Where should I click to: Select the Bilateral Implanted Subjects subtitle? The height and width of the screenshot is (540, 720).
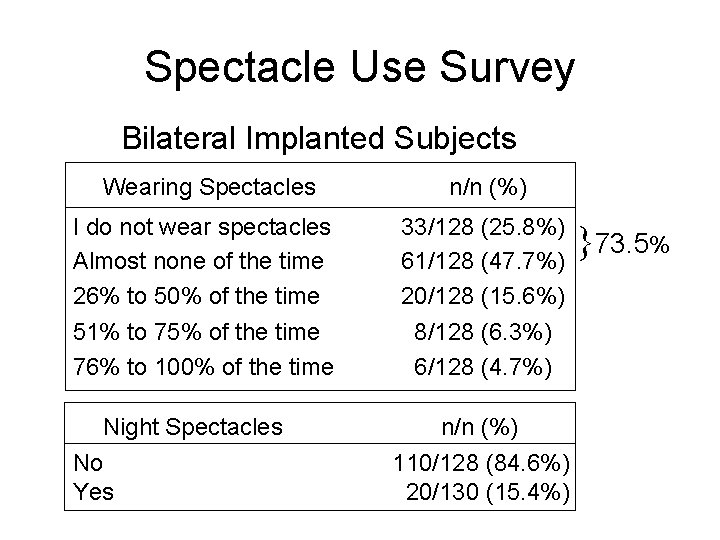[x=319, y=138]
